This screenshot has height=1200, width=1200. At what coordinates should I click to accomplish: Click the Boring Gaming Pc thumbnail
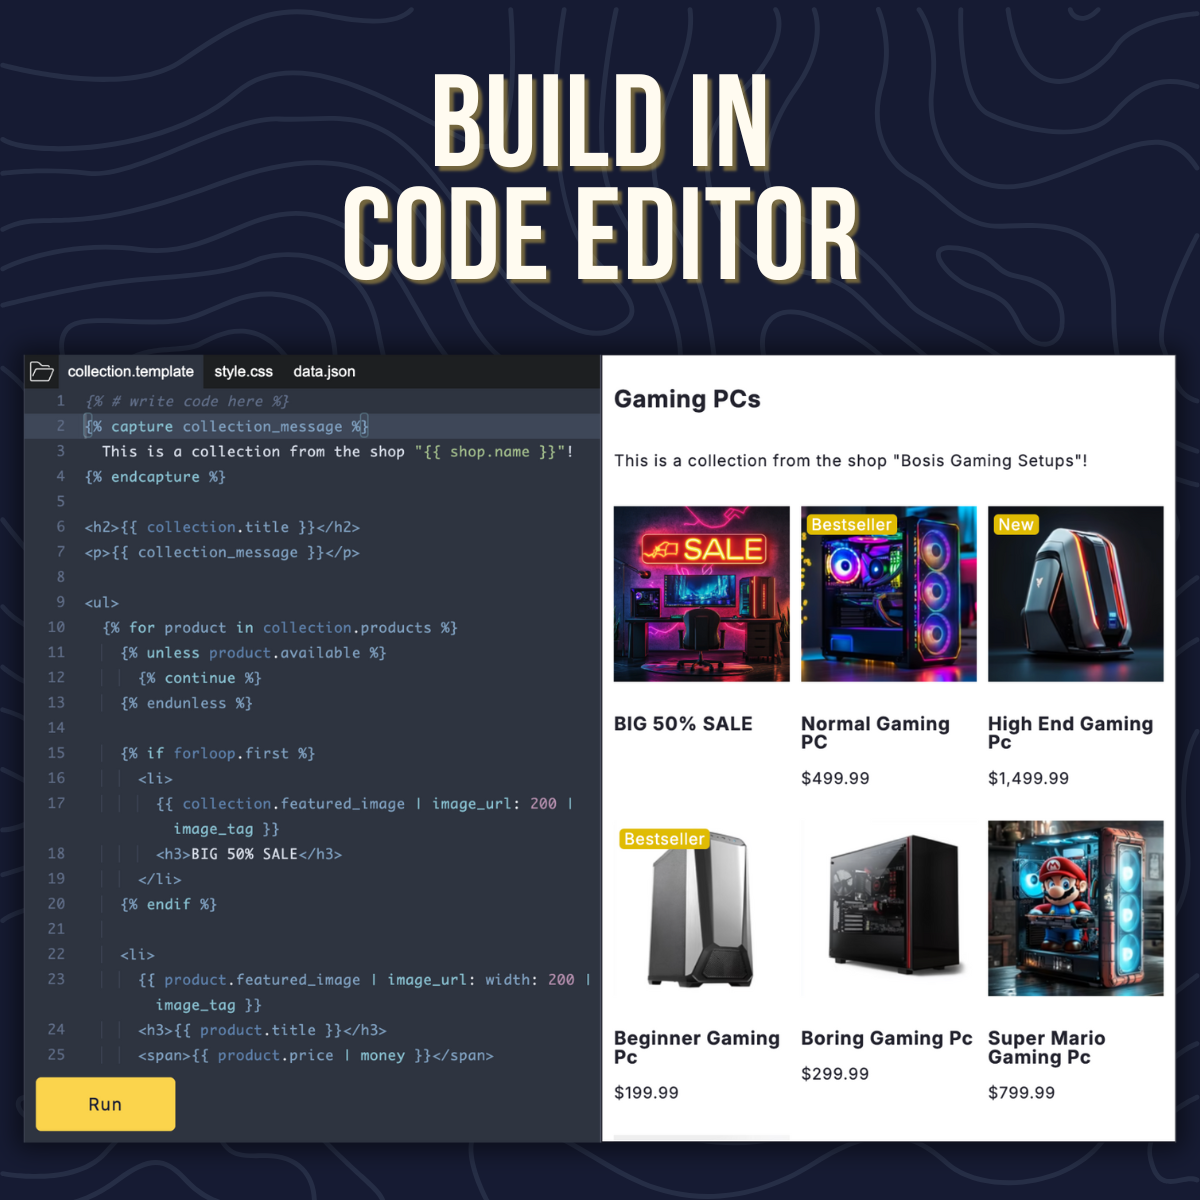pyautogui.click(x=888, y=908)
